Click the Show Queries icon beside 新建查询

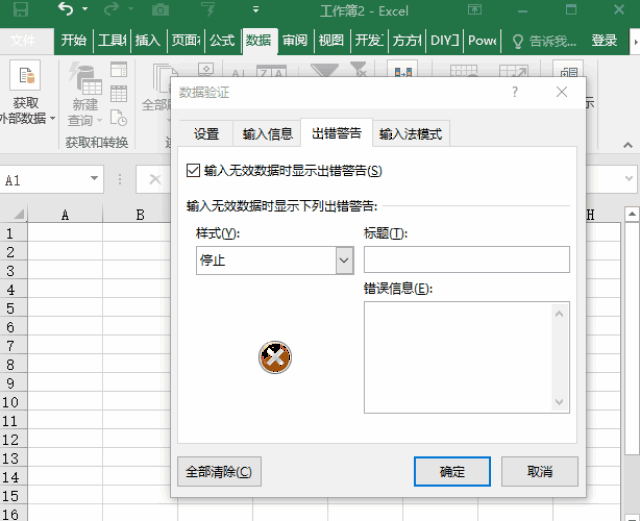(119, 69)
